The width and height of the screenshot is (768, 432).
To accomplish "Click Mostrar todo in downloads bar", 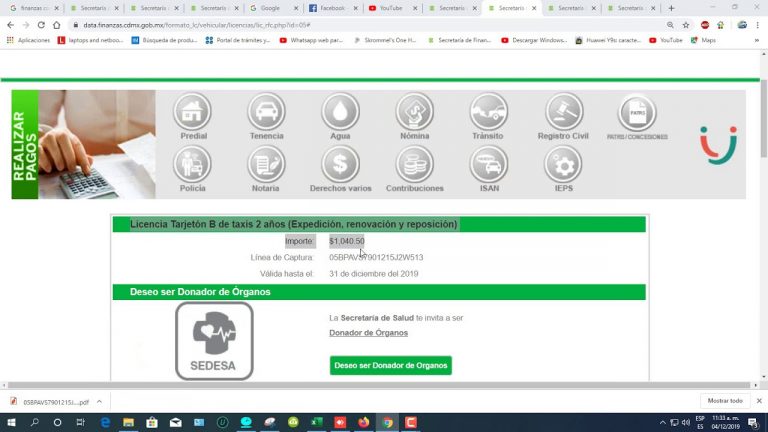I will (x=725, y=400).
